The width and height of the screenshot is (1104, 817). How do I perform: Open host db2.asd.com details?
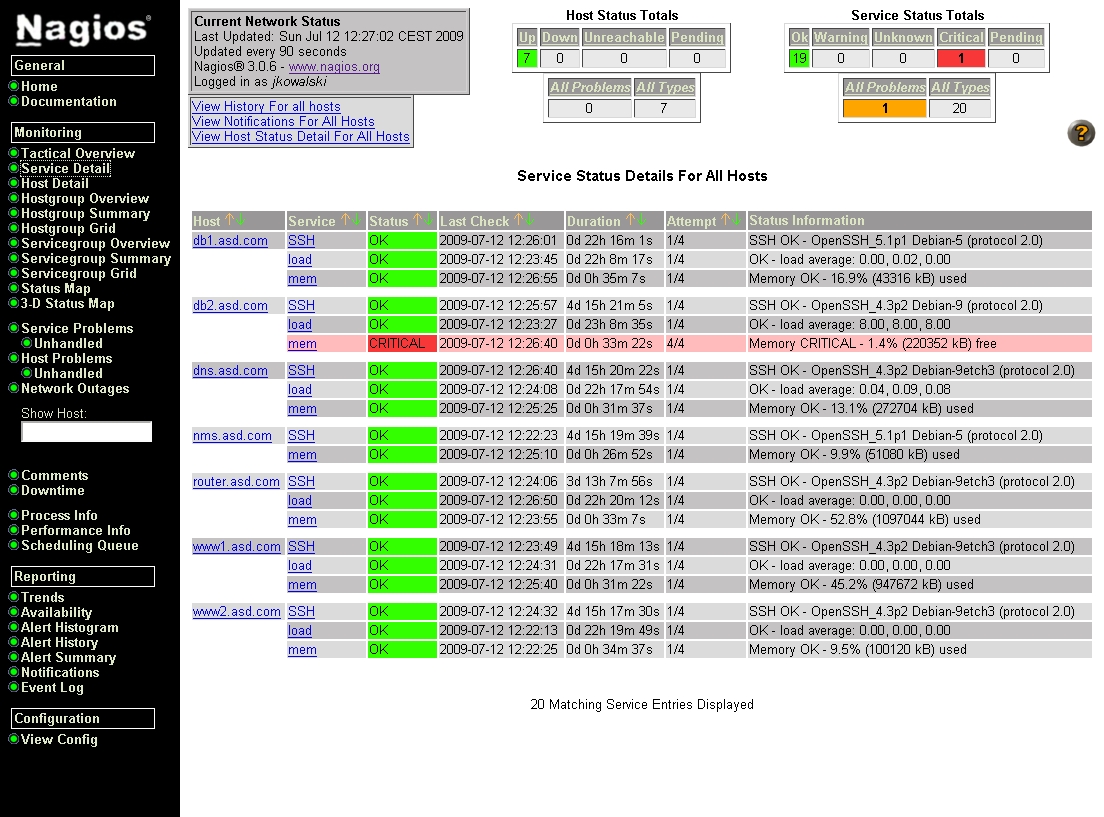[x=230, y=306]
